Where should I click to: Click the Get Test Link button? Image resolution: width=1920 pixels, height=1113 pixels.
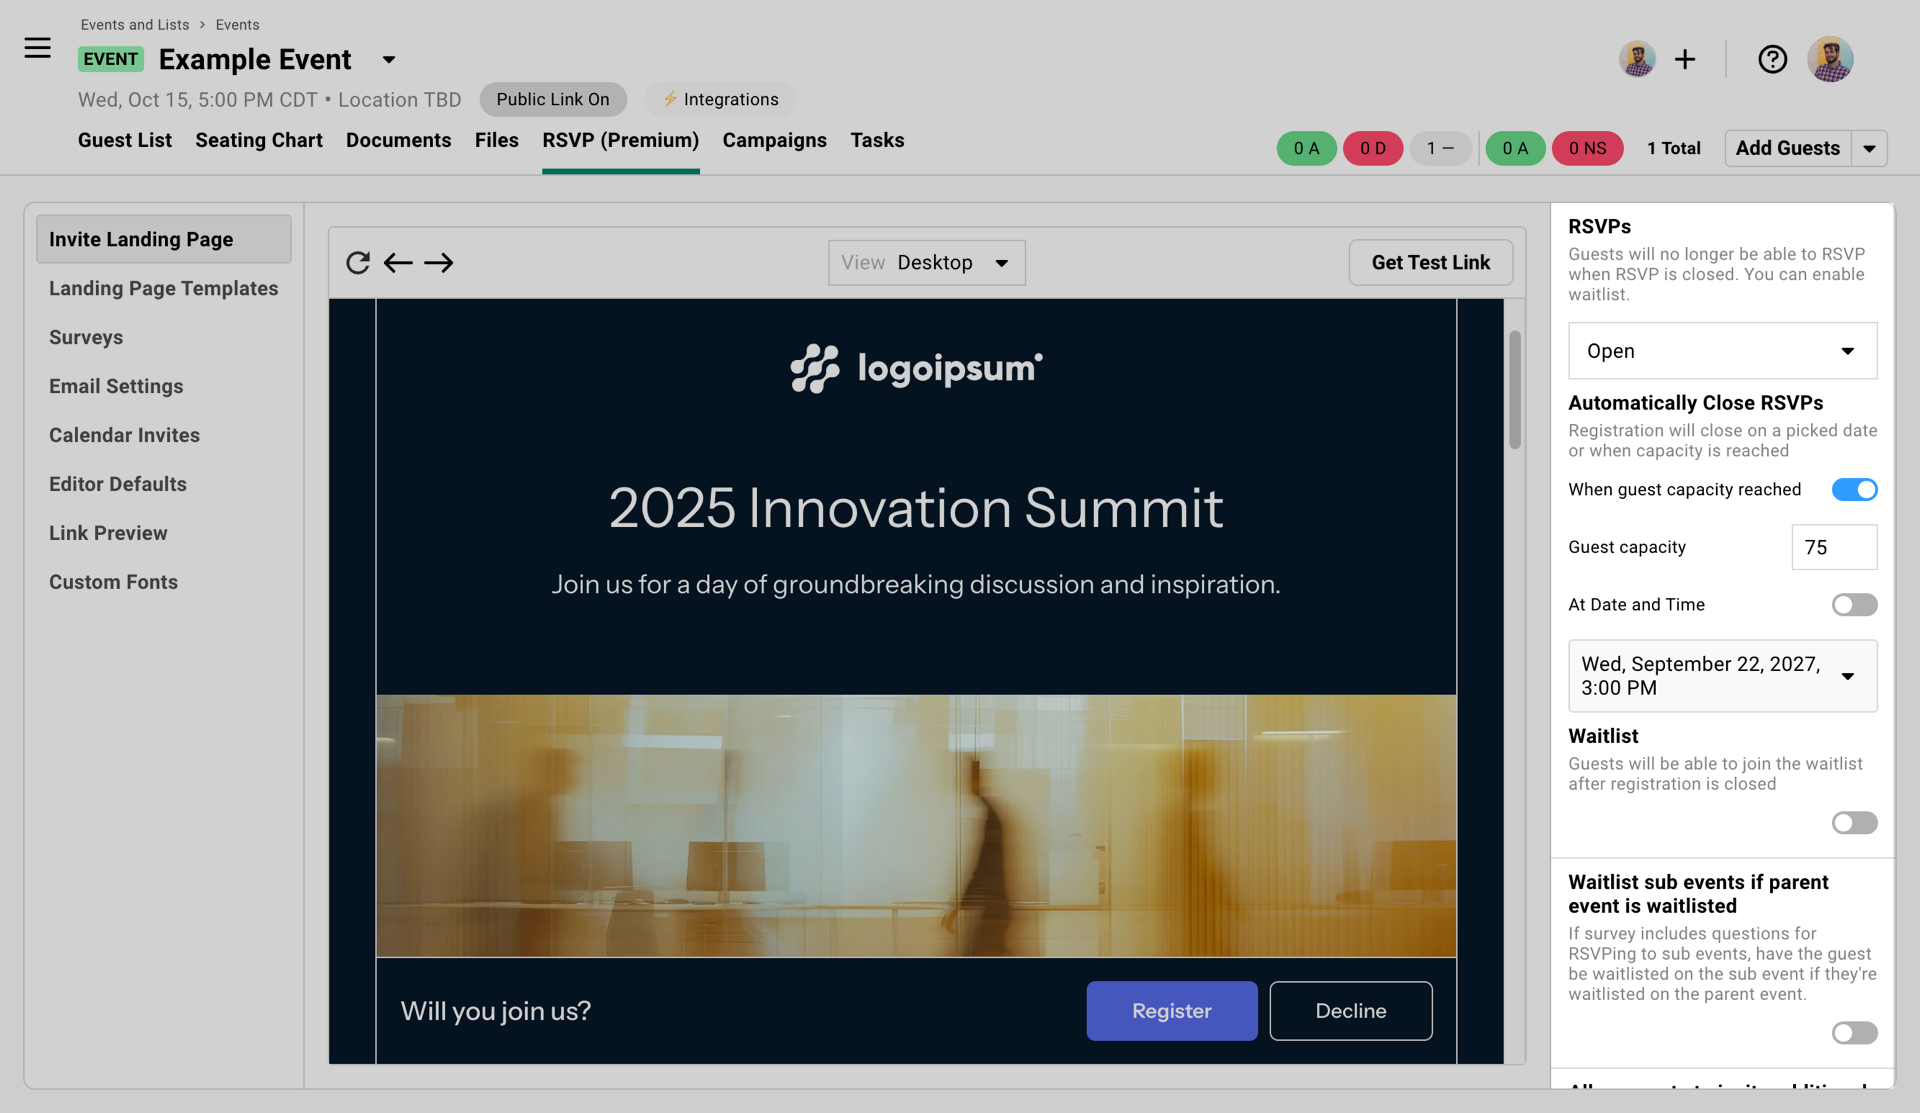coord(1430,263)
